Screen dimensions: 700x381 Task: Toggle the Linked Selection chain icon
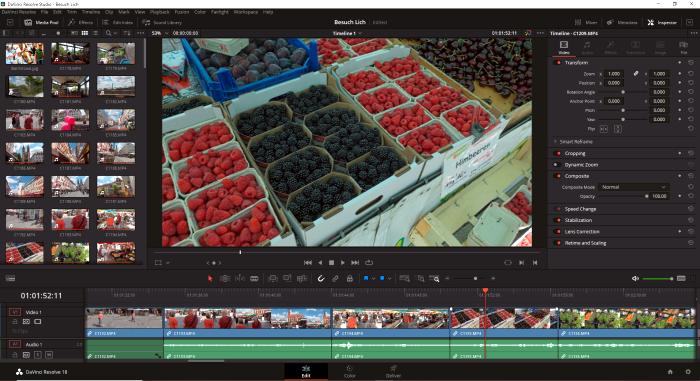point(335,278)
